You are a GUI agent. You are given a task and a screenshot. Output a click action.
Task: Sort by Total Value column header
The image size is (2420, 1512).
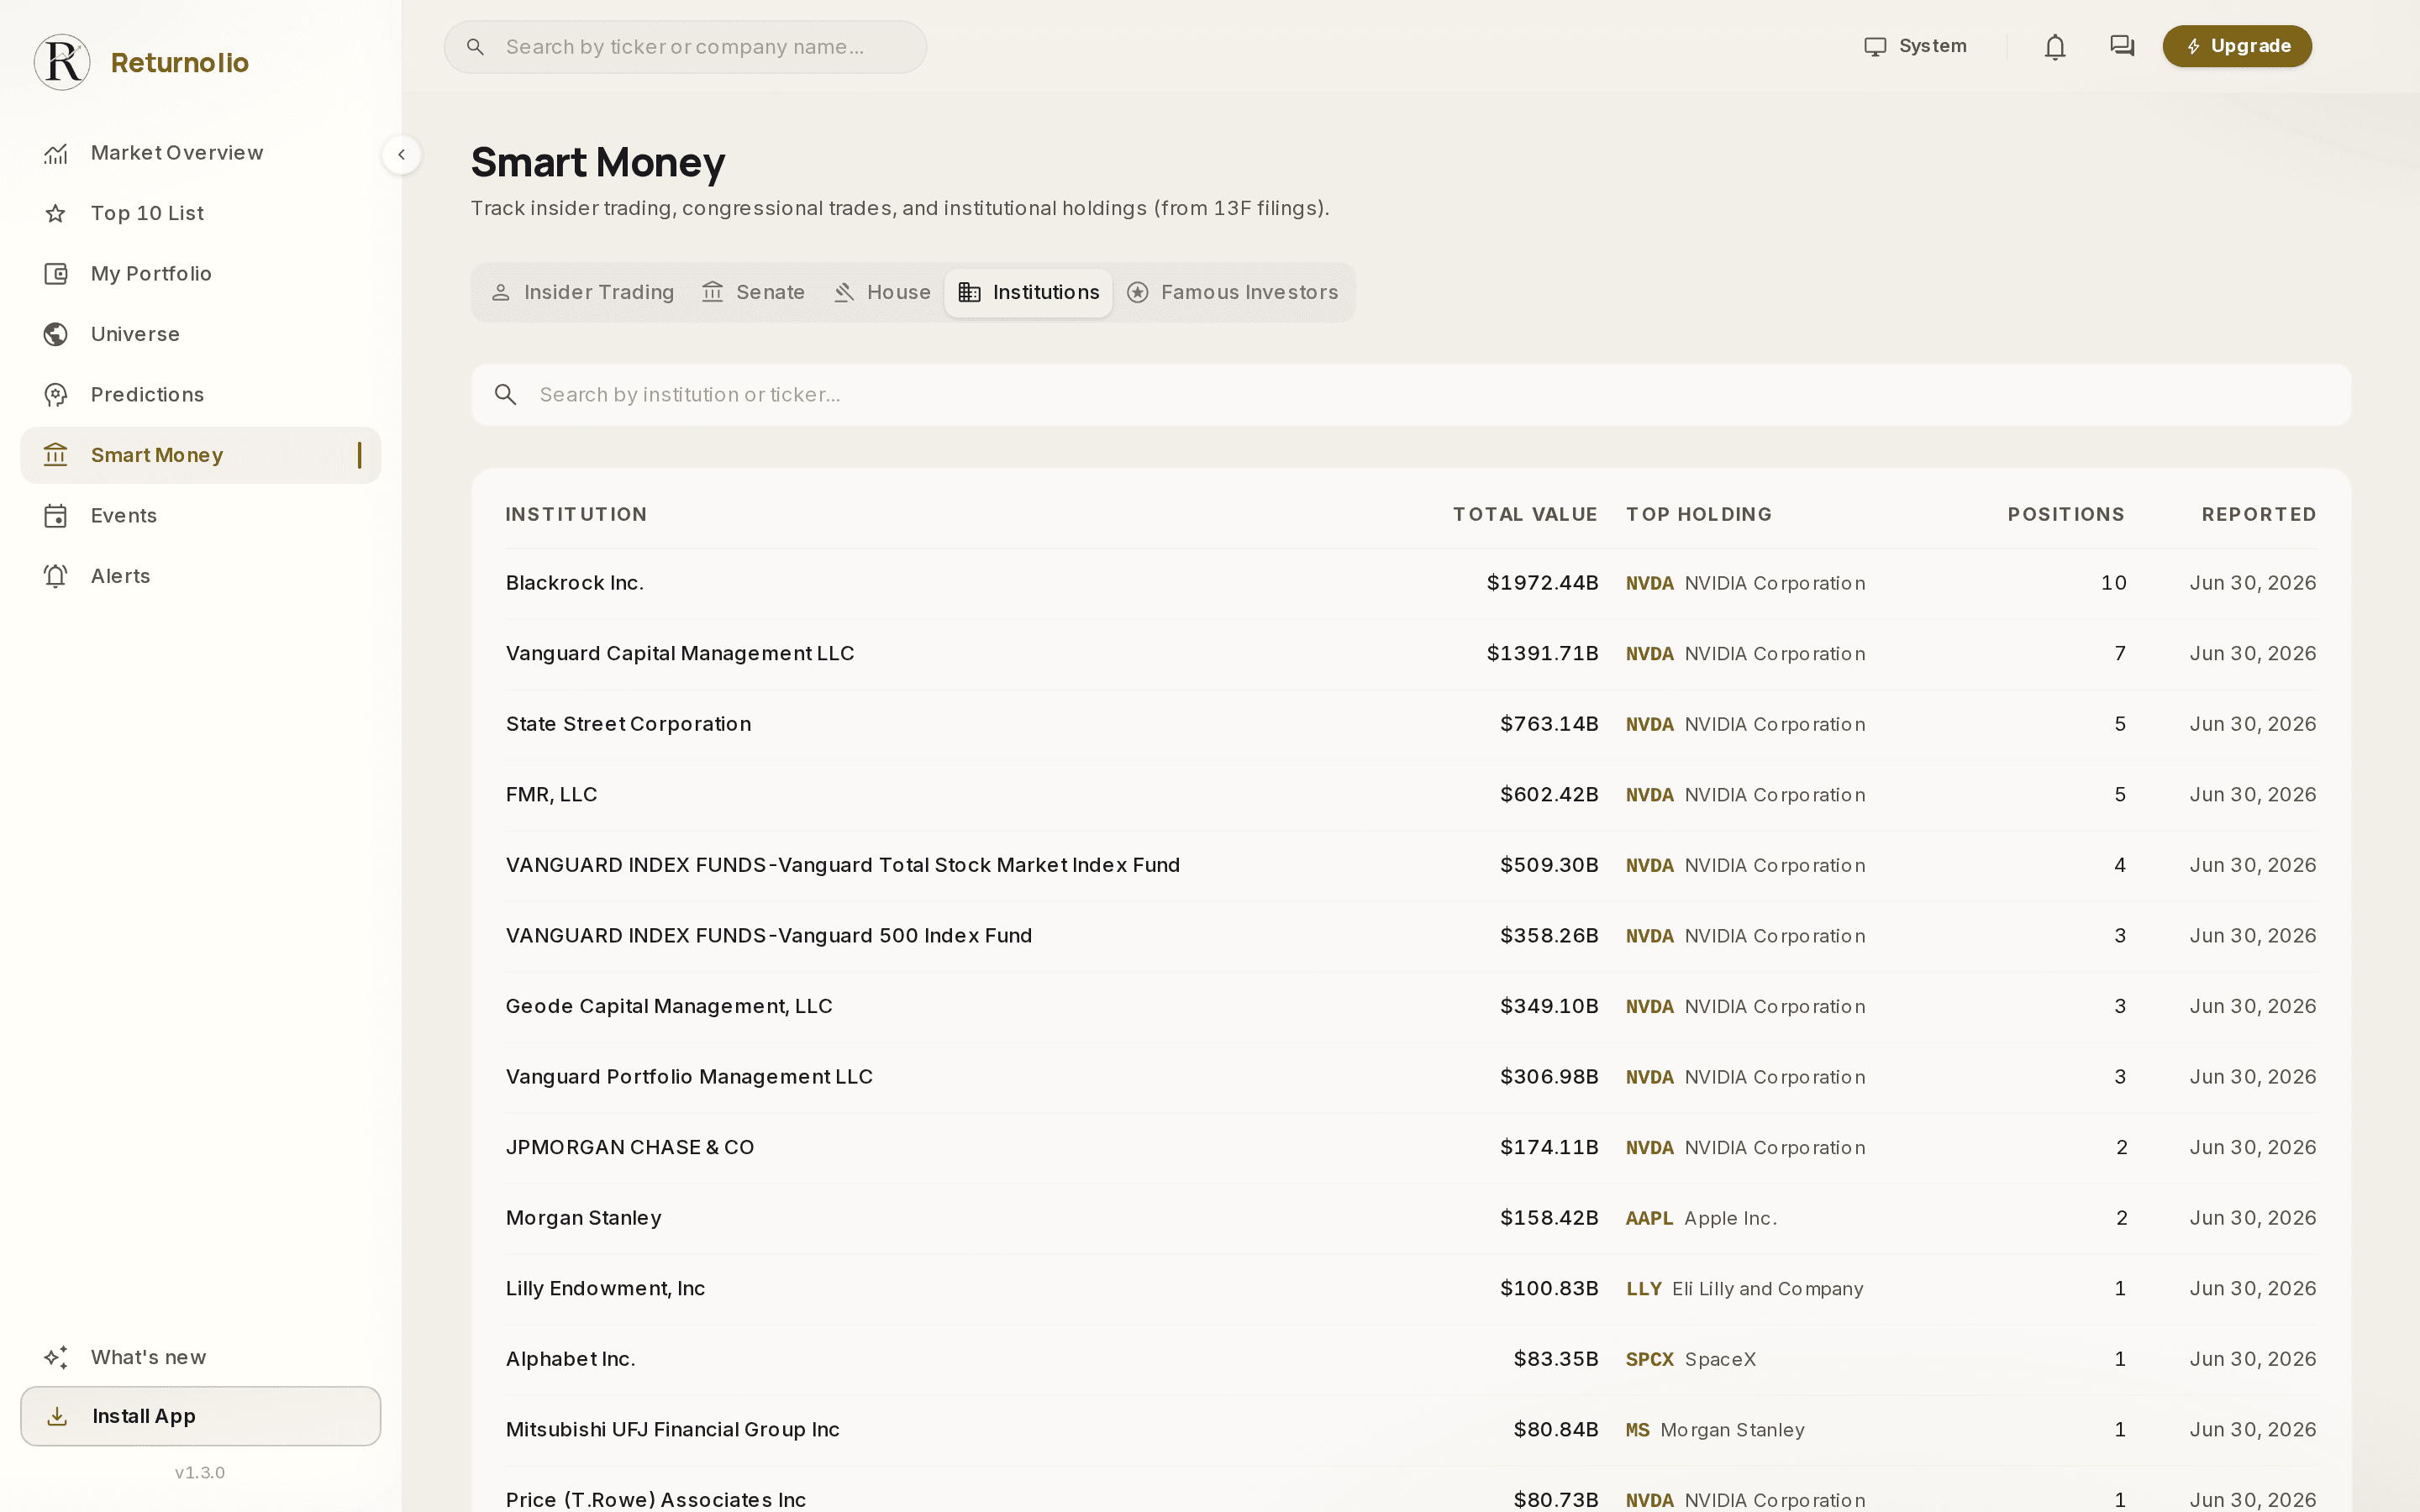click(1525, 514)
